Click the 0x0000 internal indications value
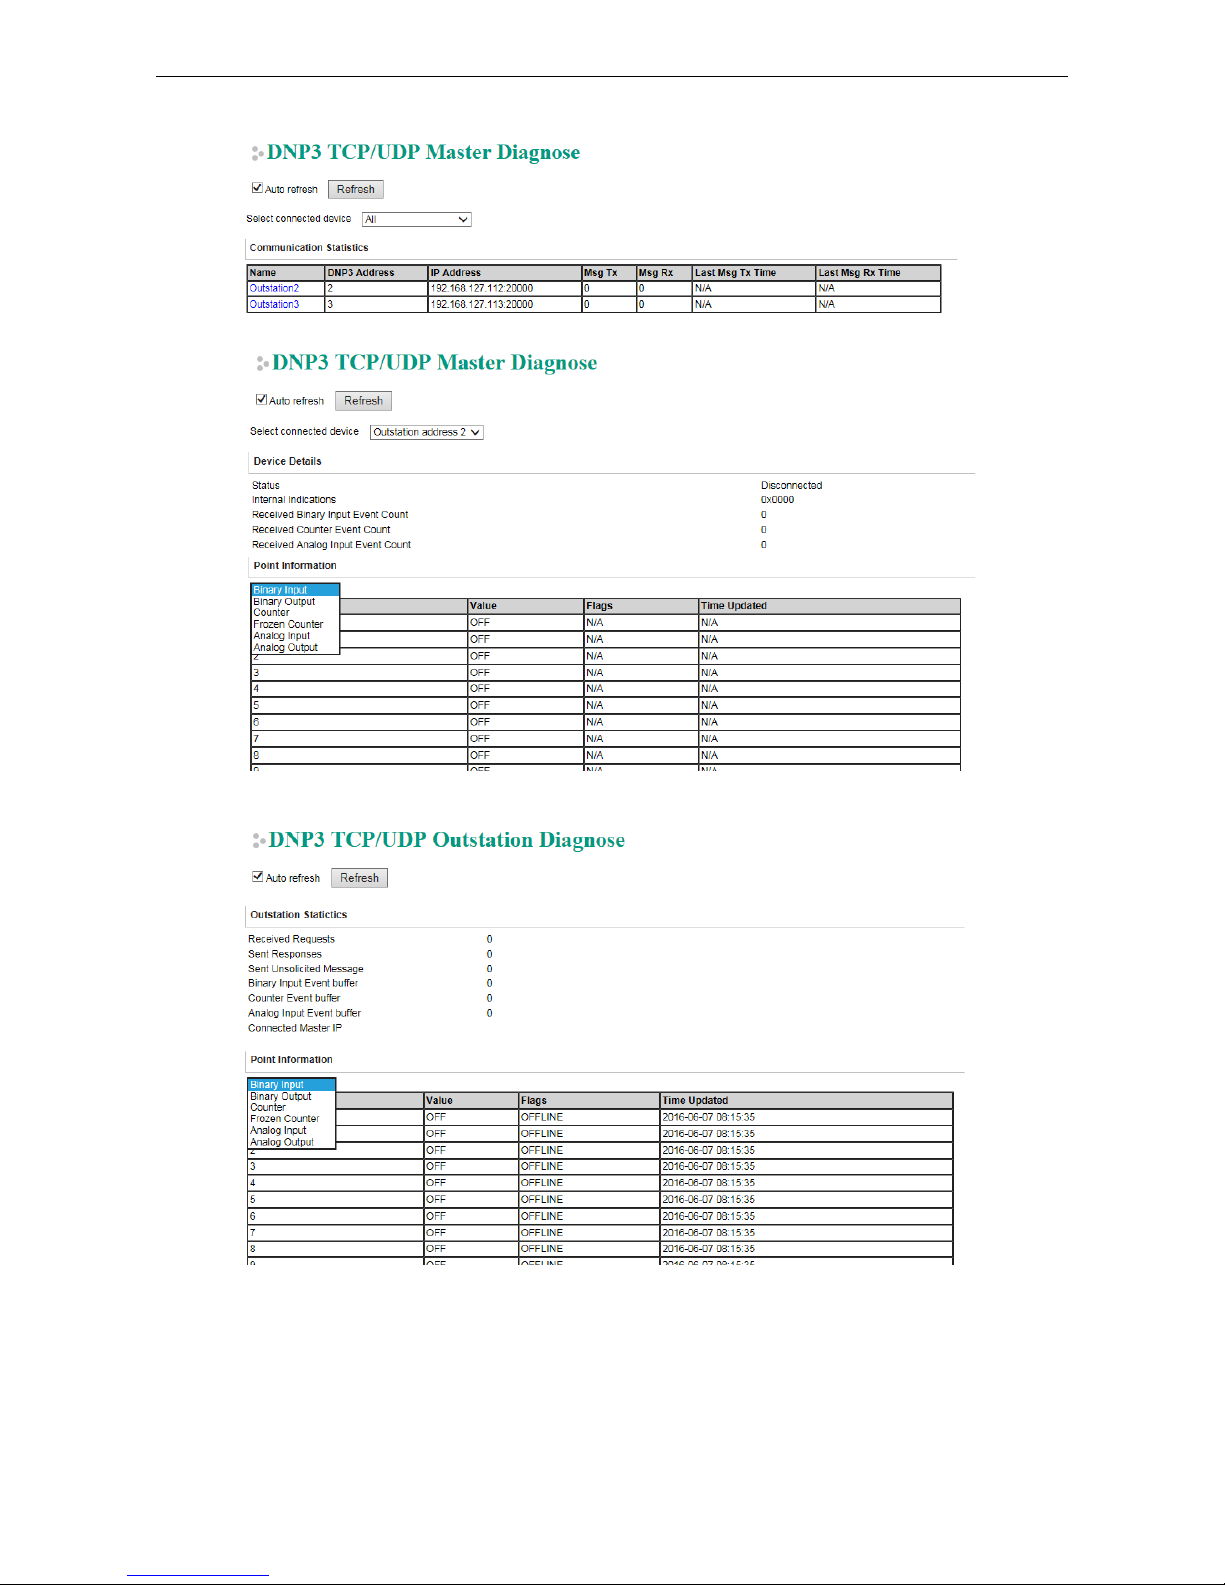This screenshot has height=1585, width=1225. (x=777, y=500)
